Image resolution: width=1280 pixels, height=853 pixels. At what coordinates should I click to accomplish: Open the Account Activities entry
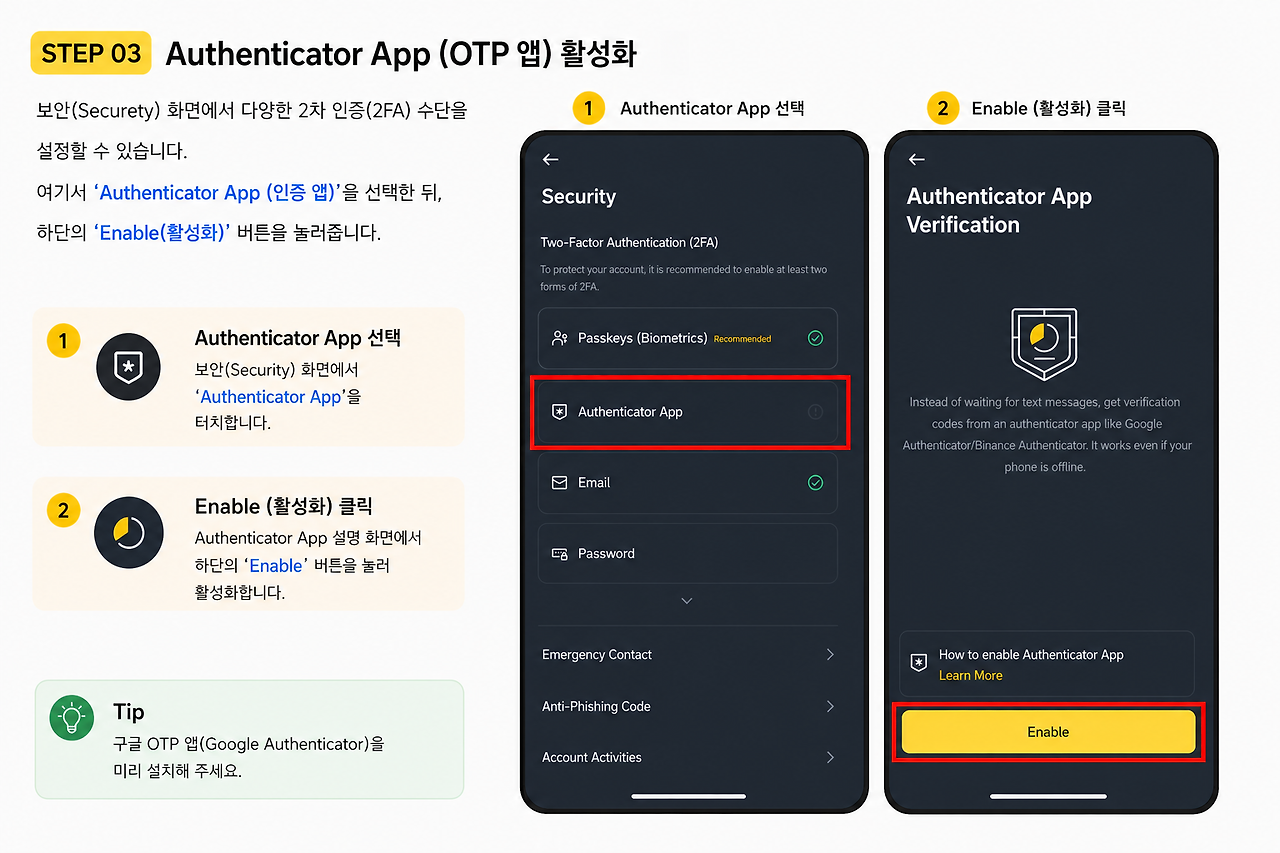click(x=688, y=757)
